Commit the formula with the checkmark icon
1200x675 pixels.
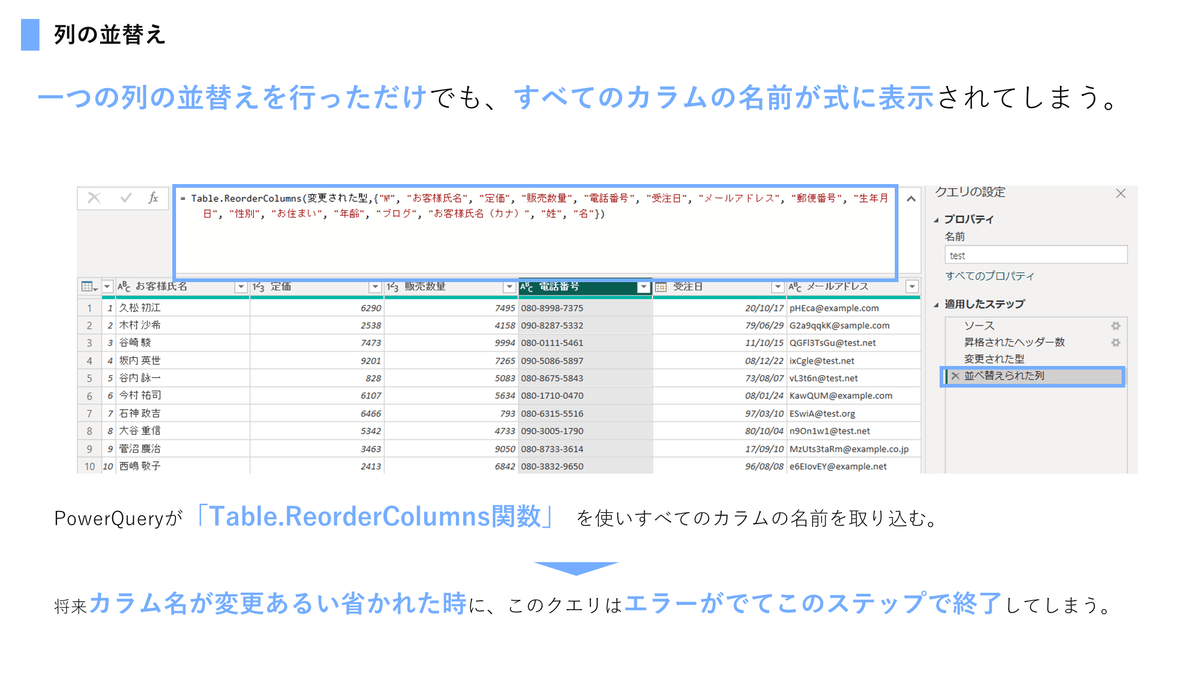click(125, 198)
